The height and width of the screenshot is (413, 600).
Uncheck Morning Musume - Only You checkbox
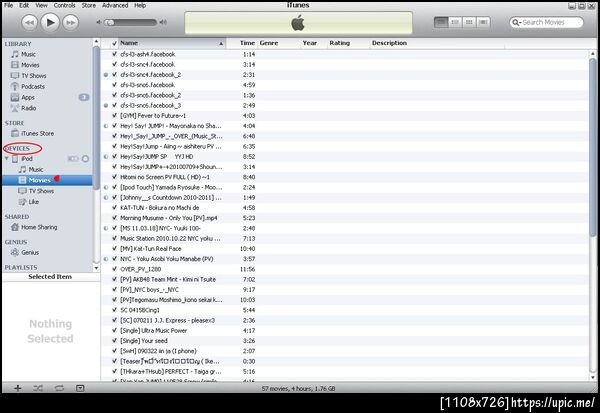(114, 218)
